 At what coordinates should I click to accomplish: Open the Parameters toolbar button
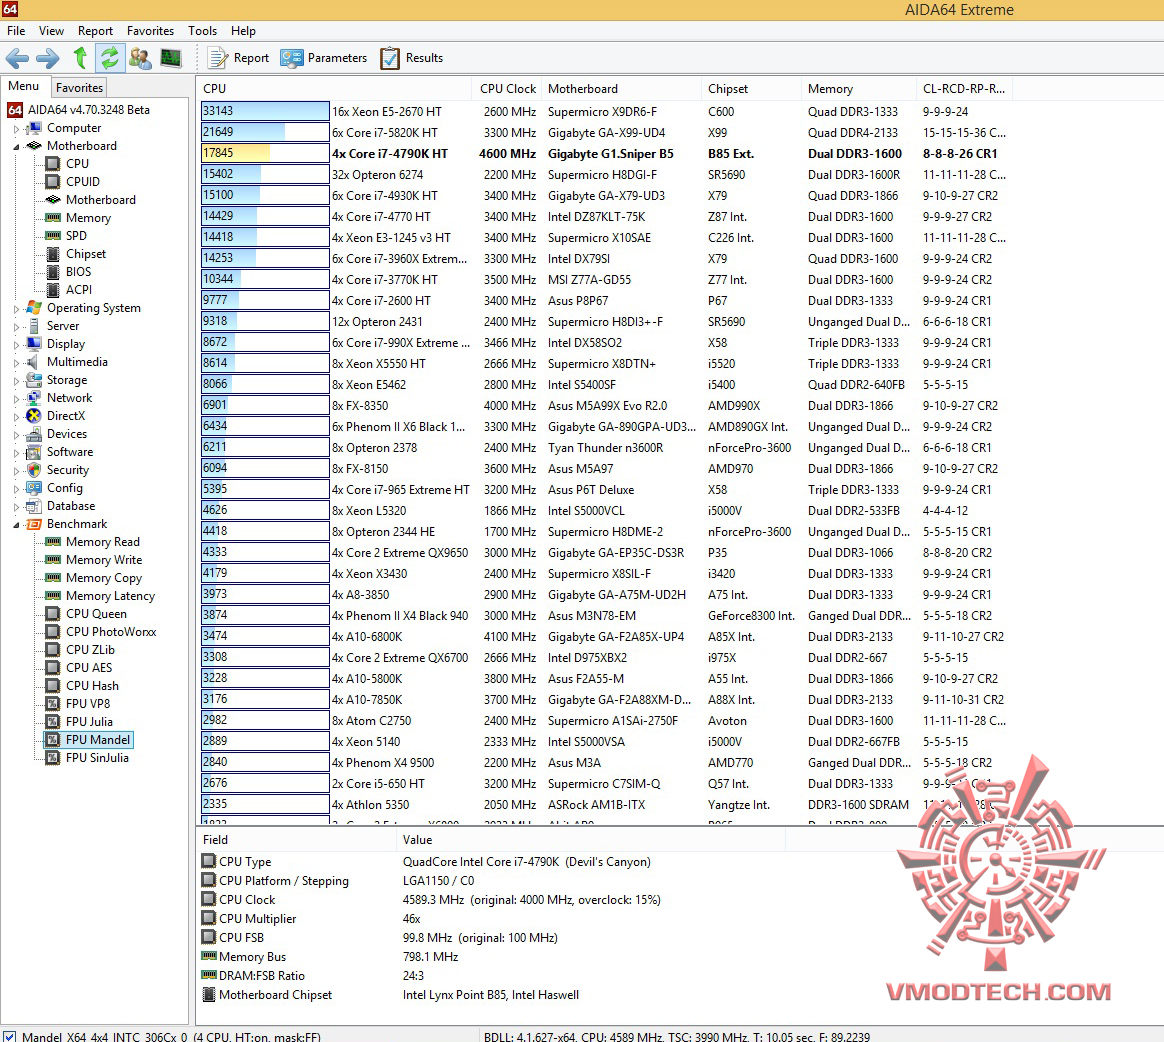[x=324, y=58]
